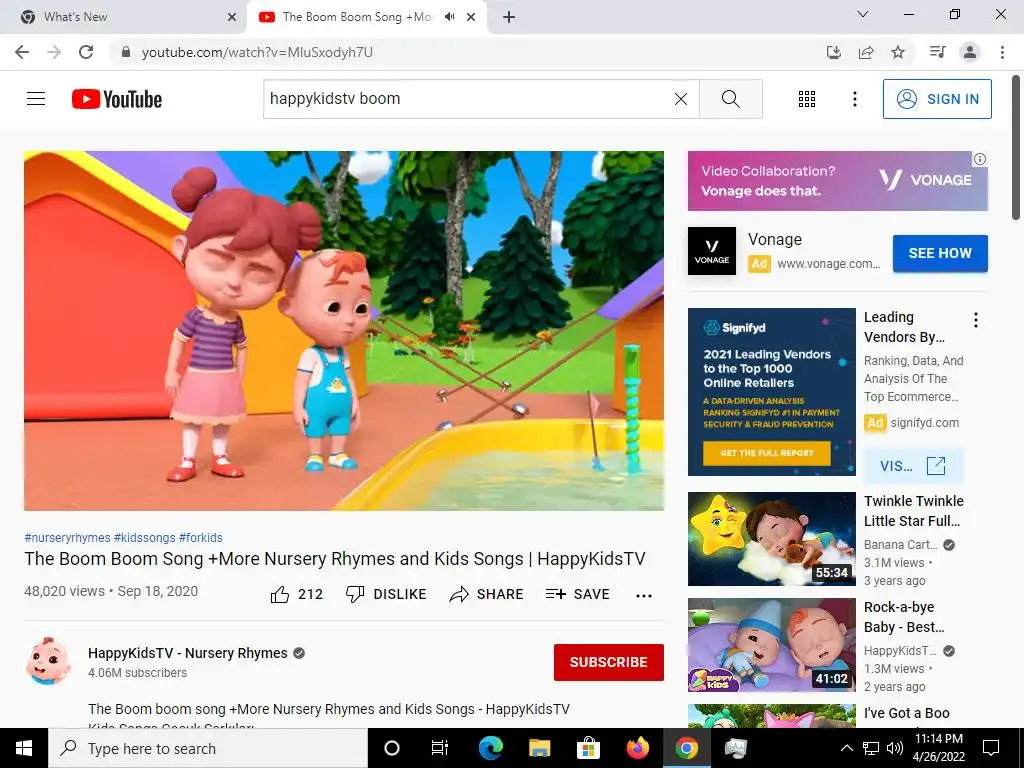
Task: Click the #forkids hashtag
Action: pyautogui.click(x=200, y=537)
